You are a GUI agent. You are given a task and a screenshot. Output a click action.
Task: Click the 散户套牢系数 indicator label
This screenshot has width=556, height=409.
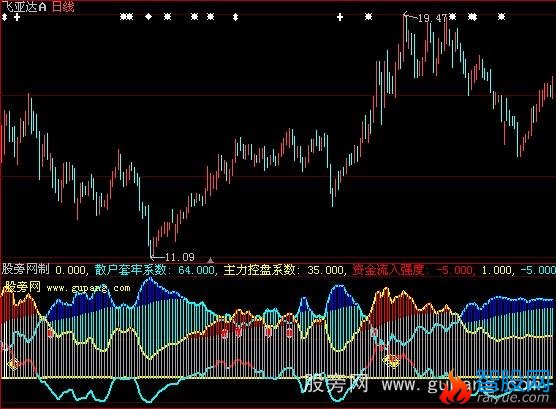pyautogui.click(x=130, y=270)
